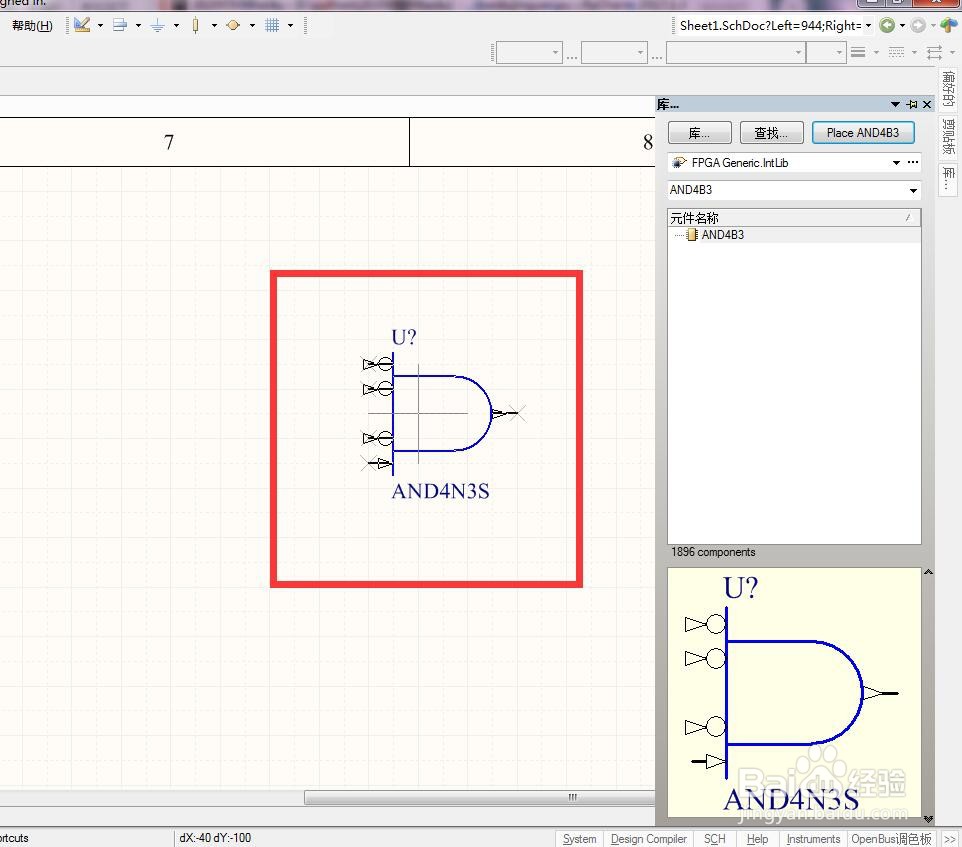Screen dimensions: 962x847
Task: Open the 库 panel options dropdown triangle
Action: coord(895,105)
